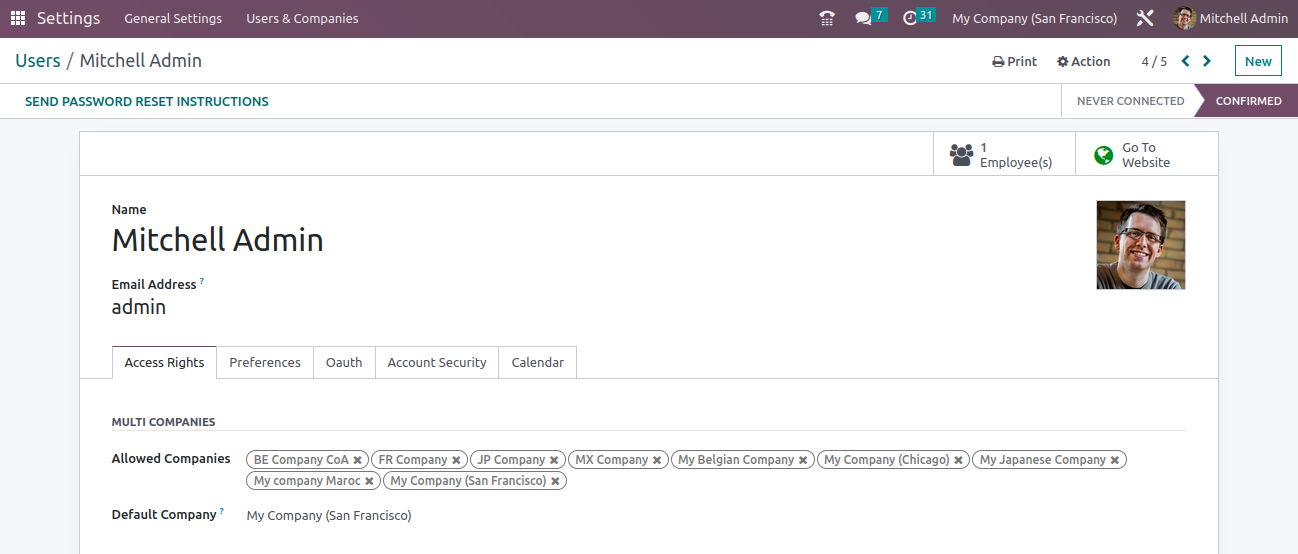Viewport: 1298px width, 554px height.
Task: Click the Default Company help question mark
Action: click(223, 512)
